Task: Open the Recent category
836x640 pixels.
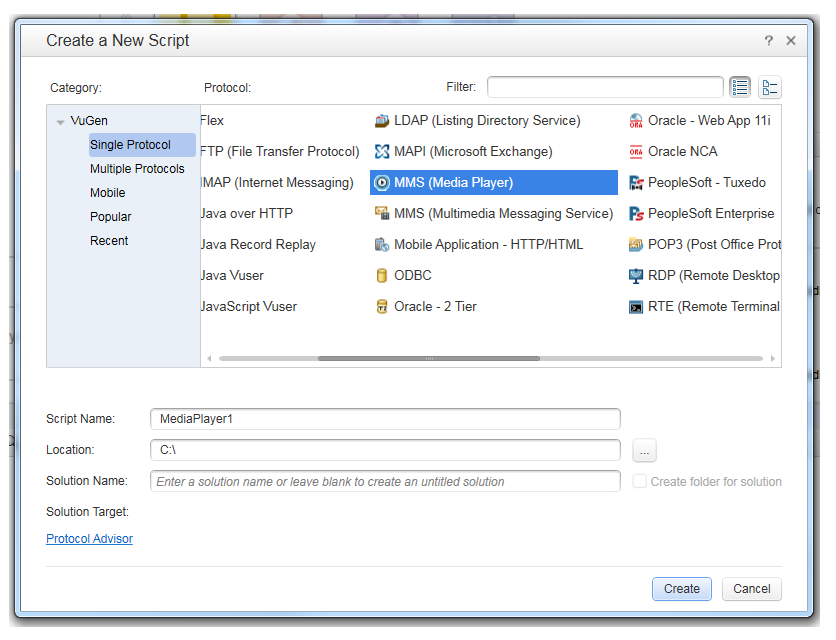Action: click(109, 241)
